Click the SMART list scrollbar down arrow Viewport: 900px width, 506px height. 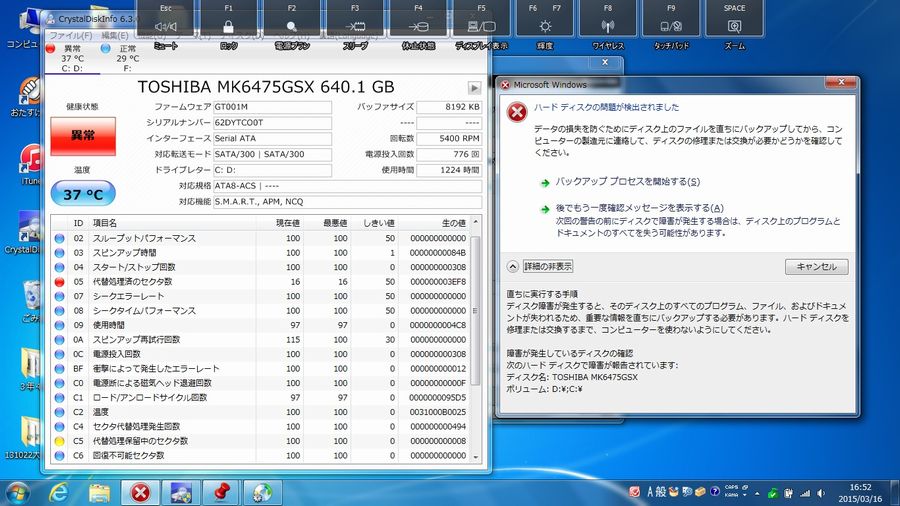pyautogui.click(x=475, y=457)
